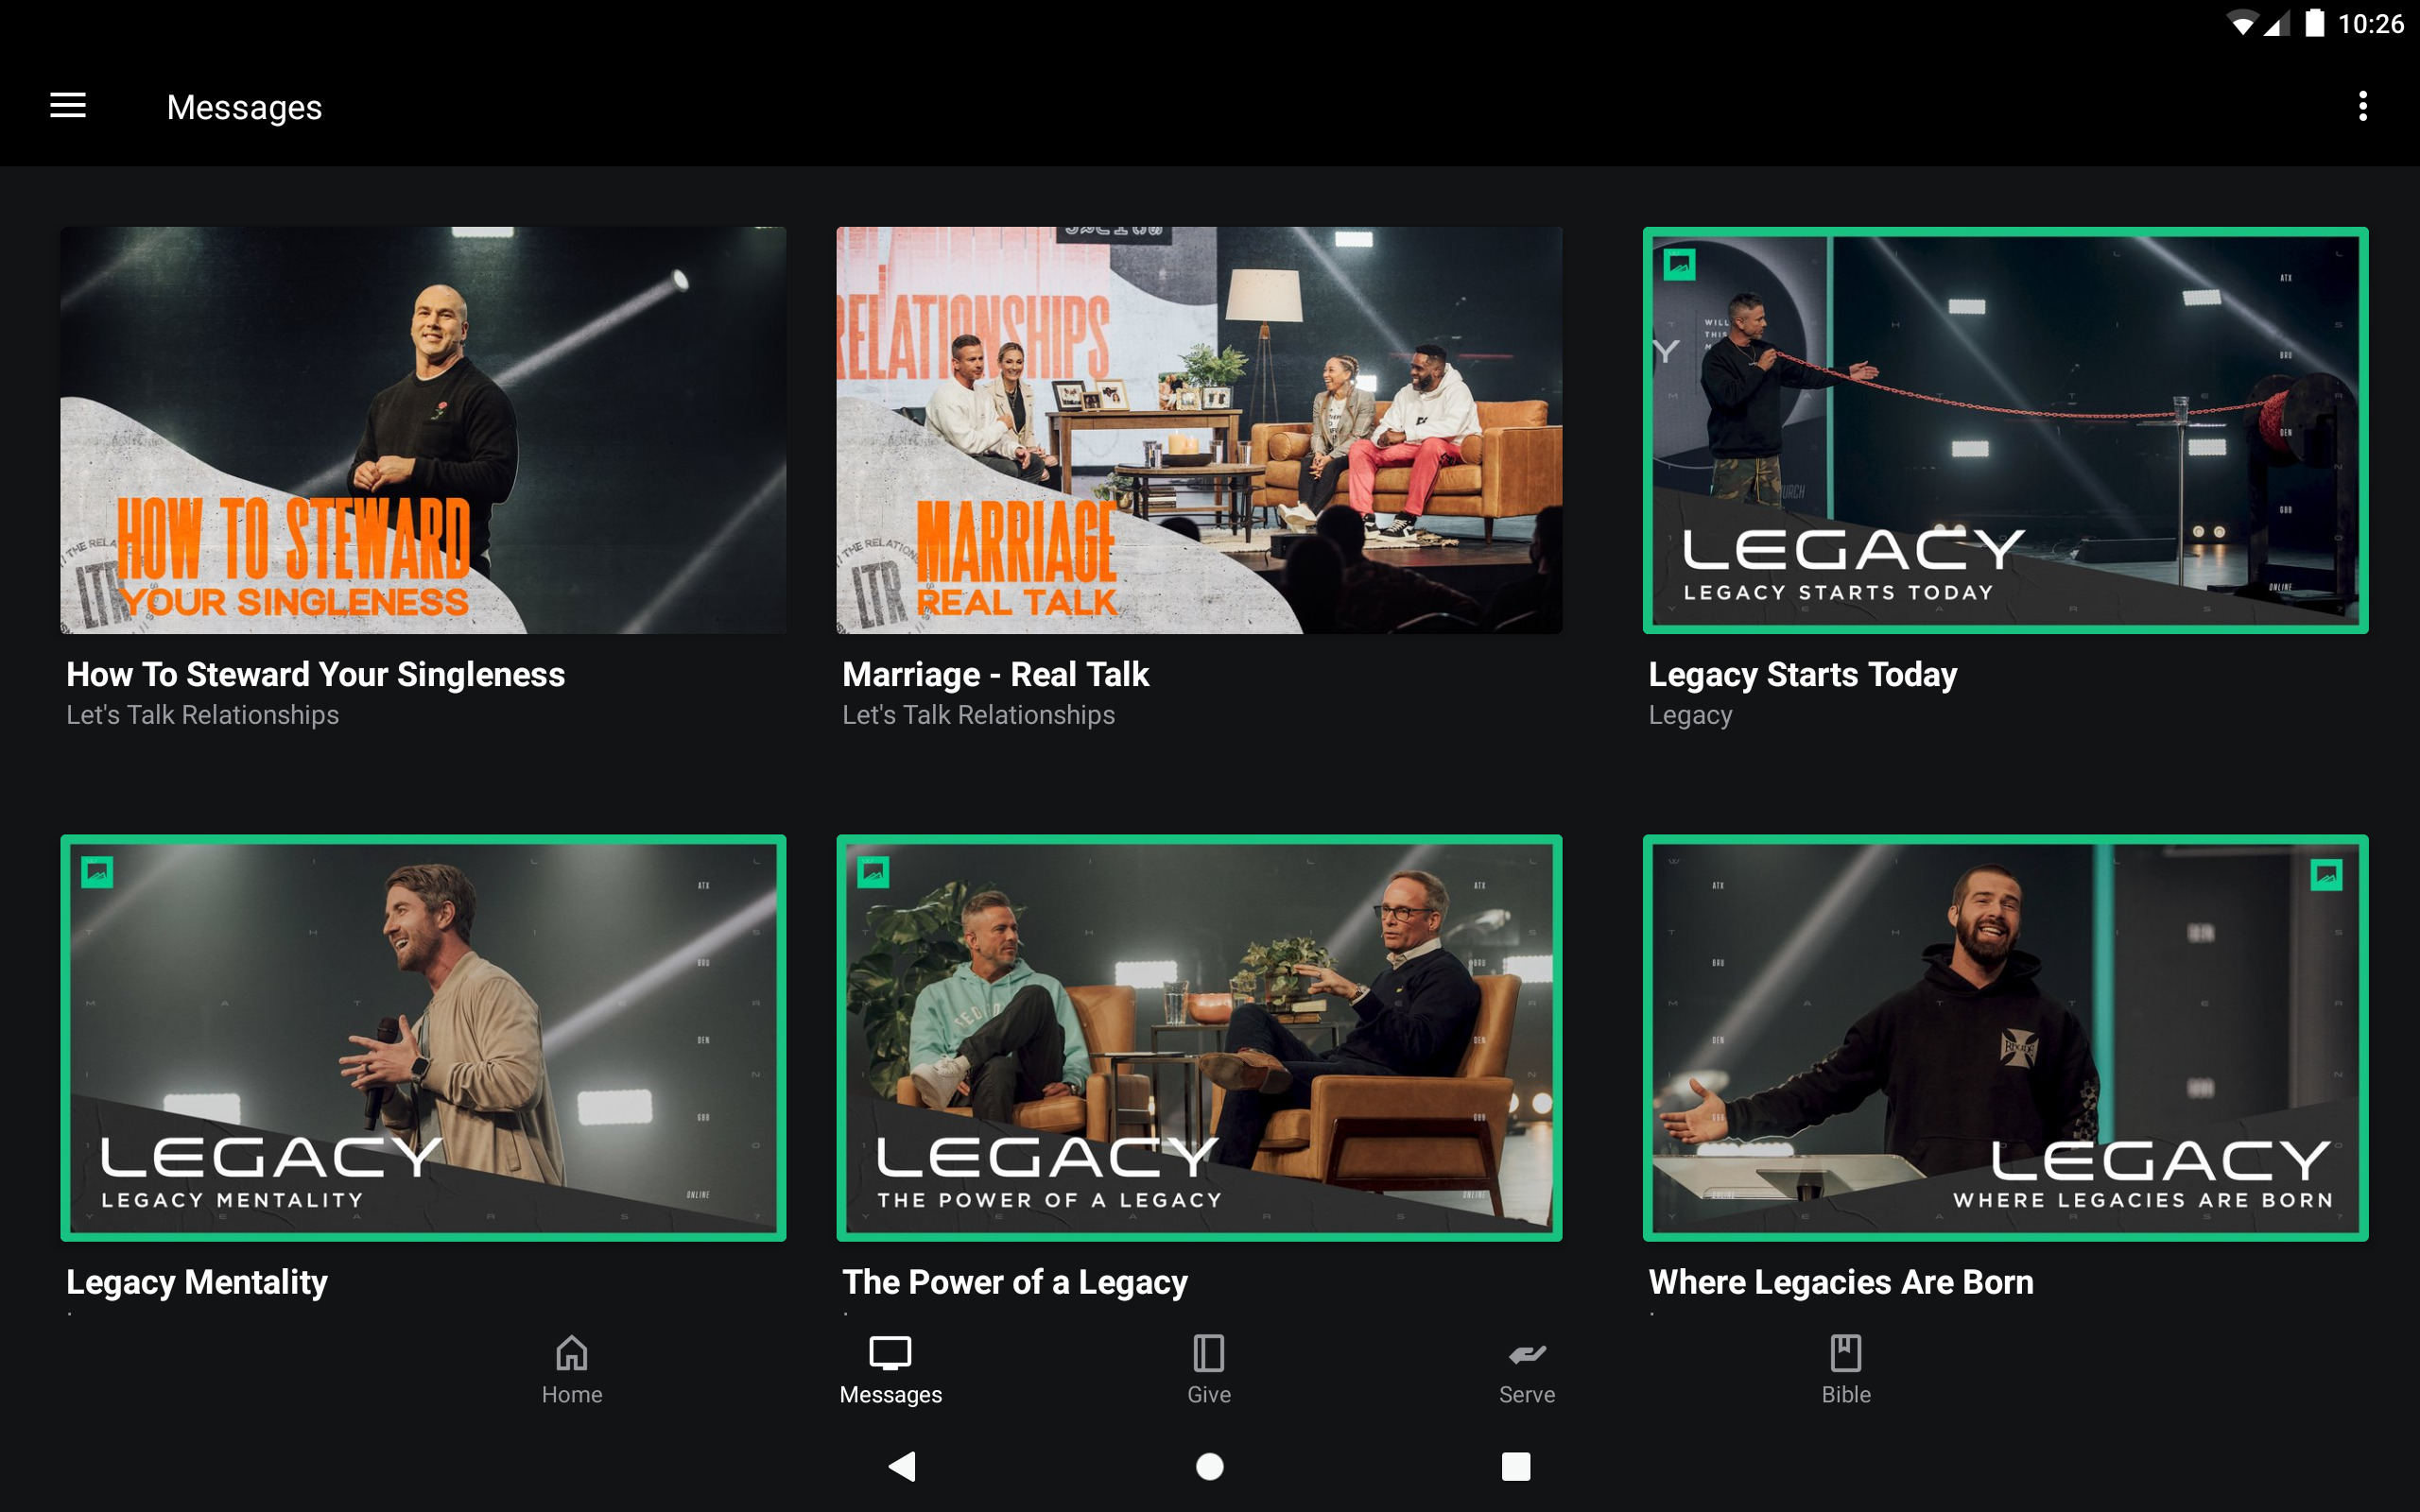Select the 'How To Steward Your Singleness' title
The width and height of the screenshot is (2420, 1512).
click(316, 675)
